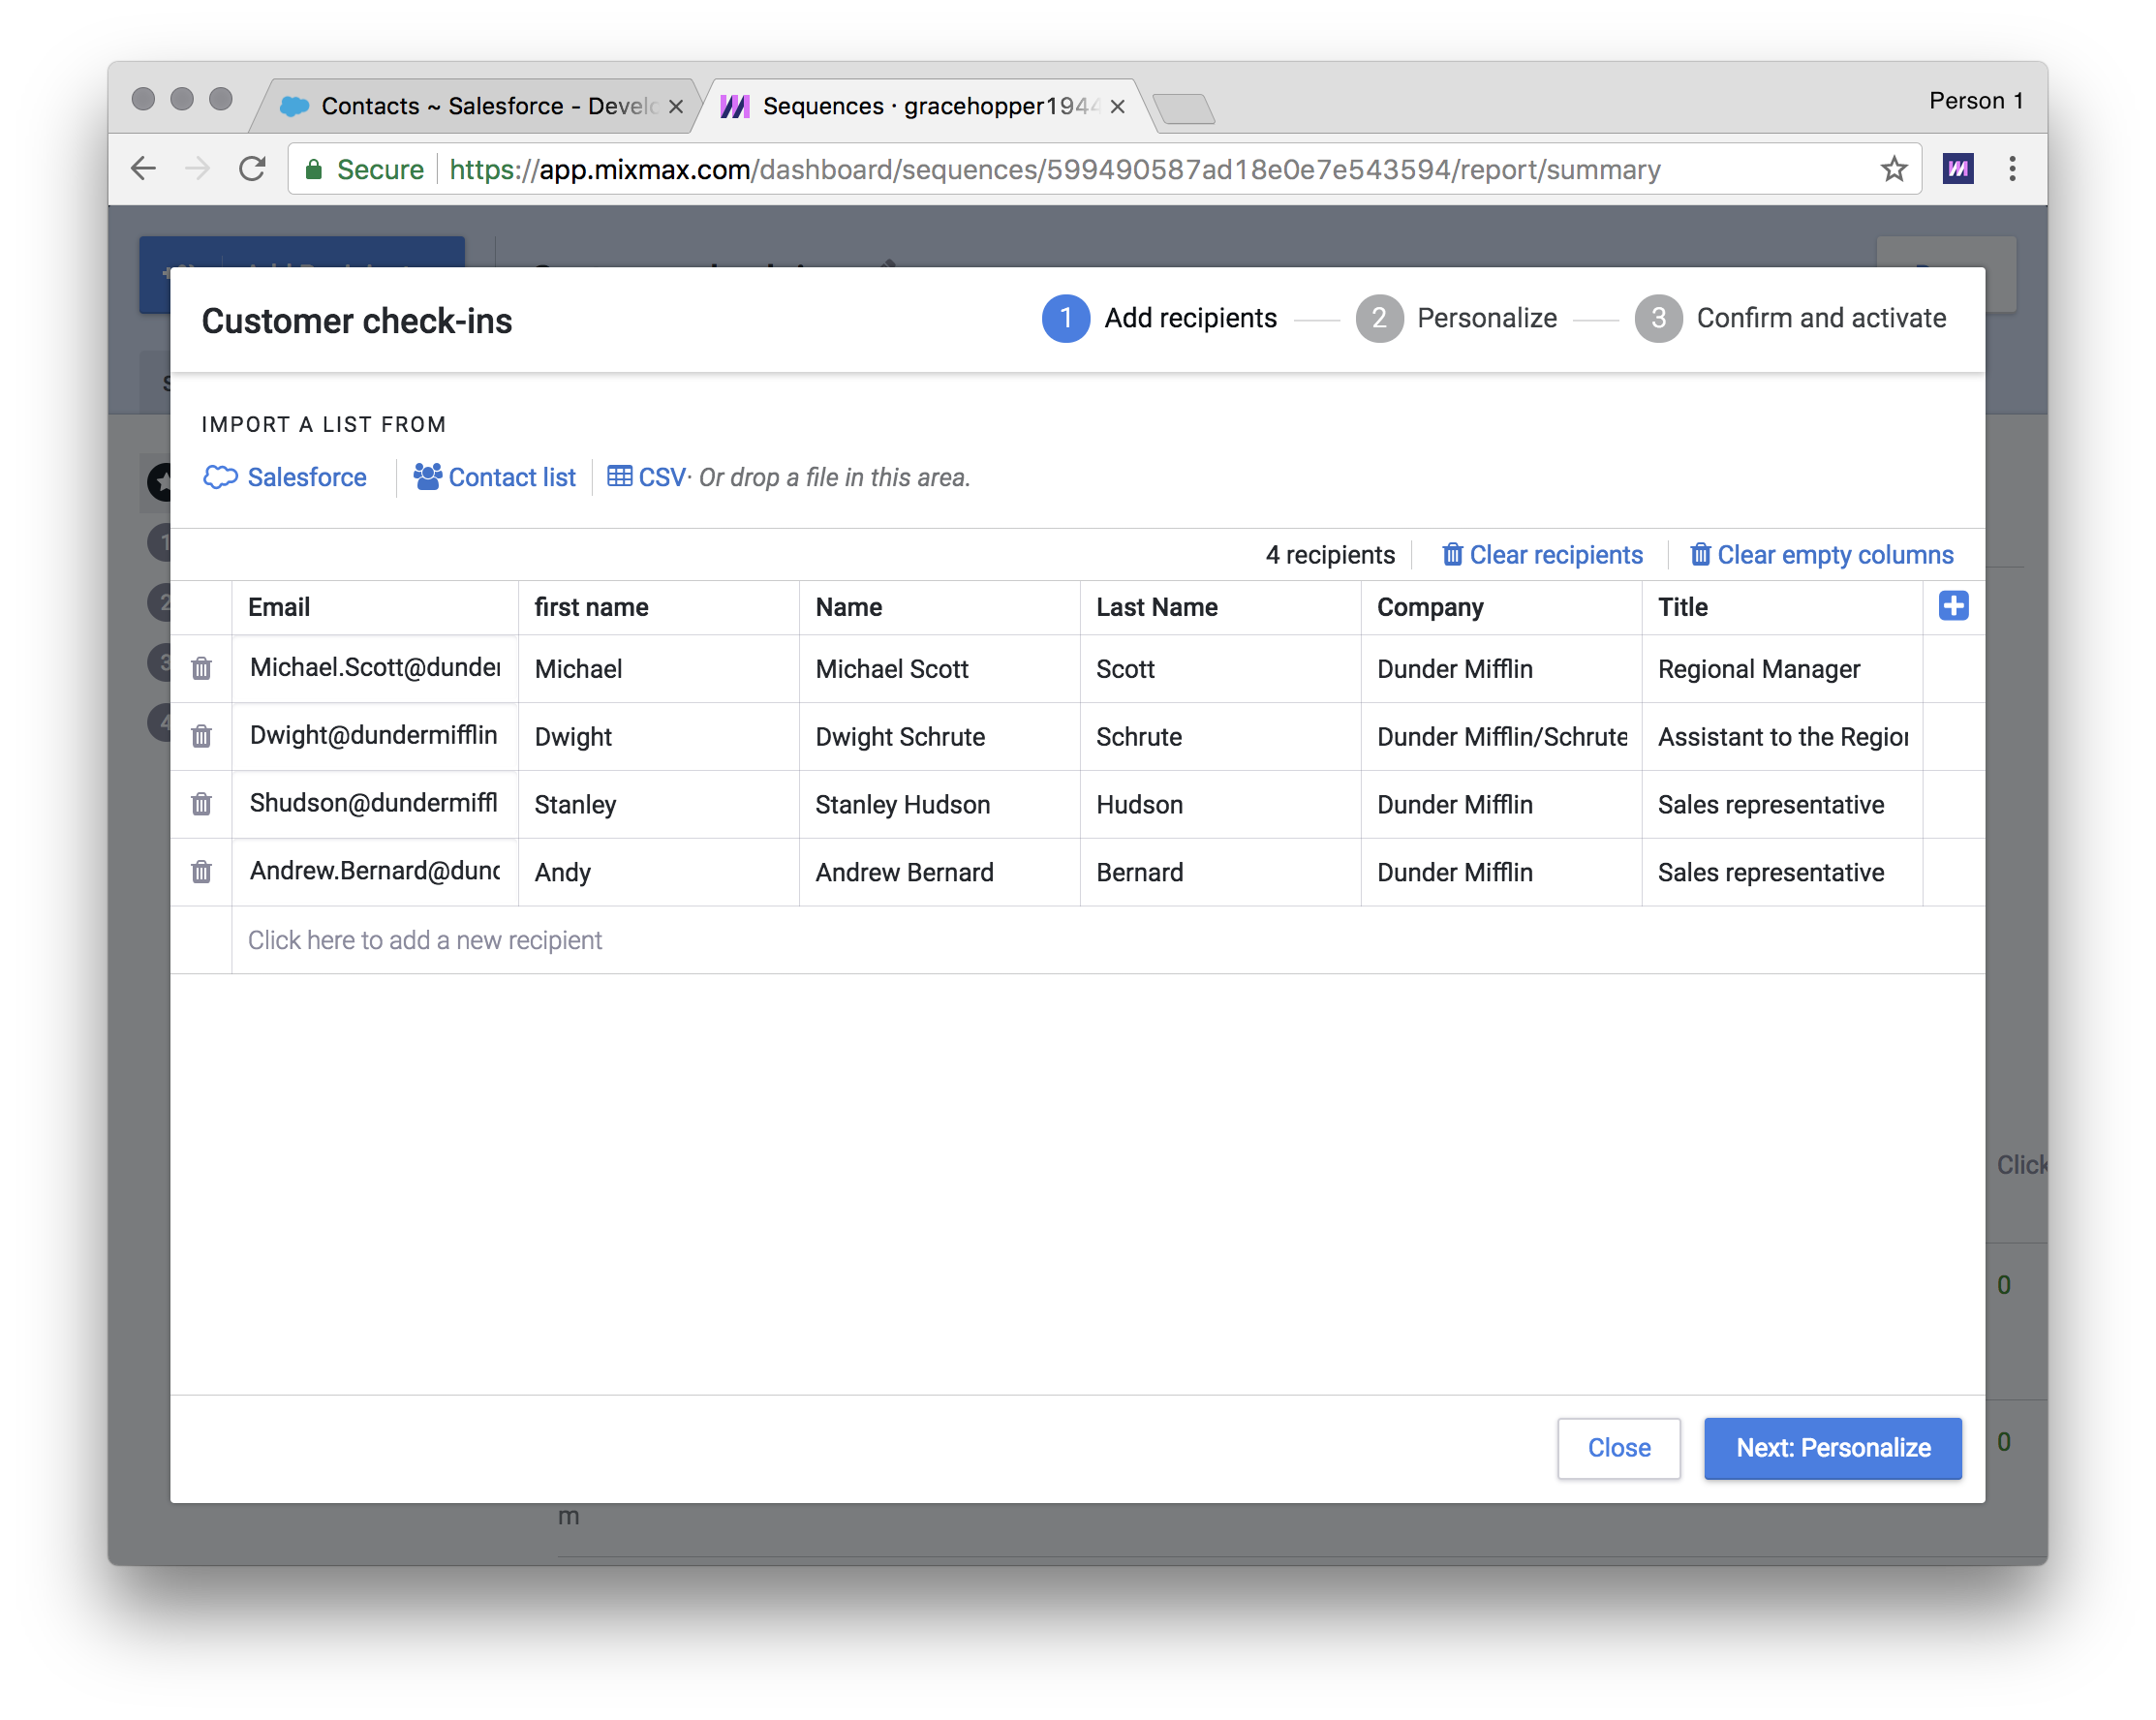This screenshot has width=2156, height=1720.
Task: Click Next: Personalize button
Action: click(x=1833, y=1448)
